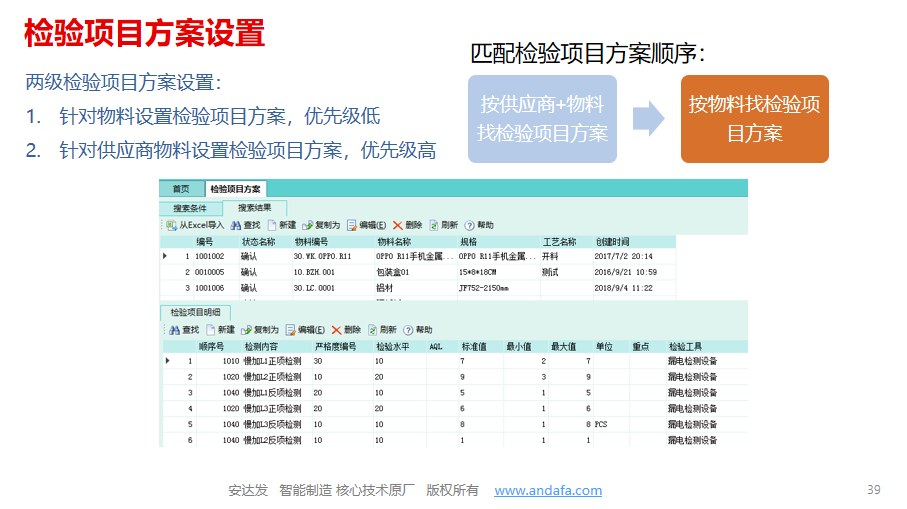Click 编辑(E) in the upper scheme toolbar
This screenshot has width=907, height=509.
[366, 225]
